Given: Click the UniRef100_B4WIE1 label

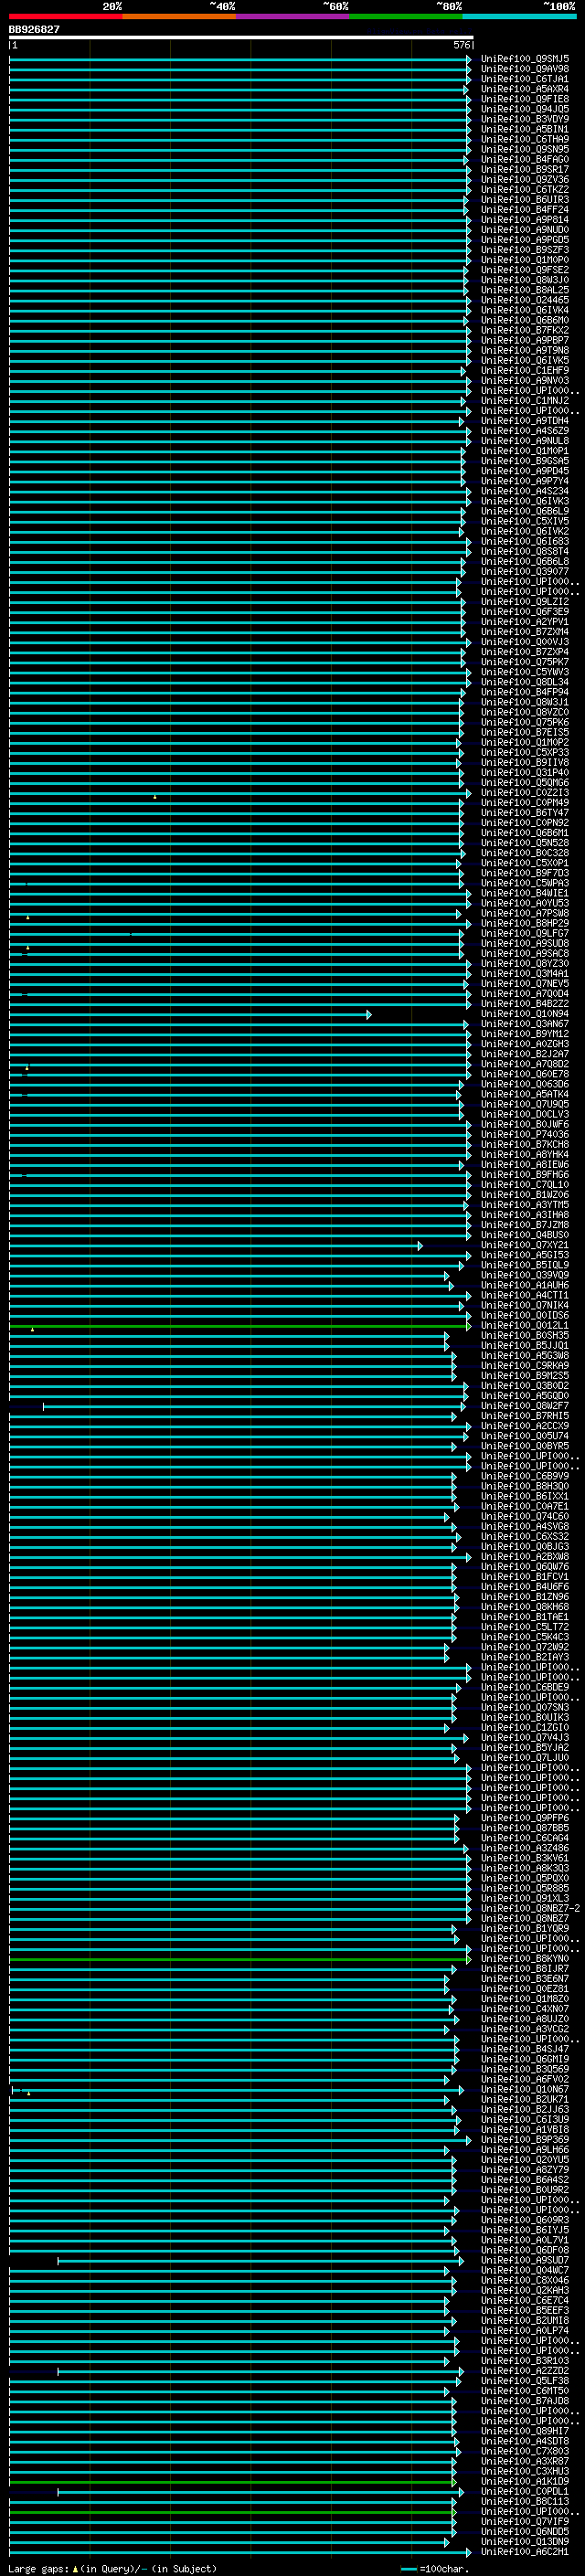Looking at the screenshot, I should click(525, 893).
